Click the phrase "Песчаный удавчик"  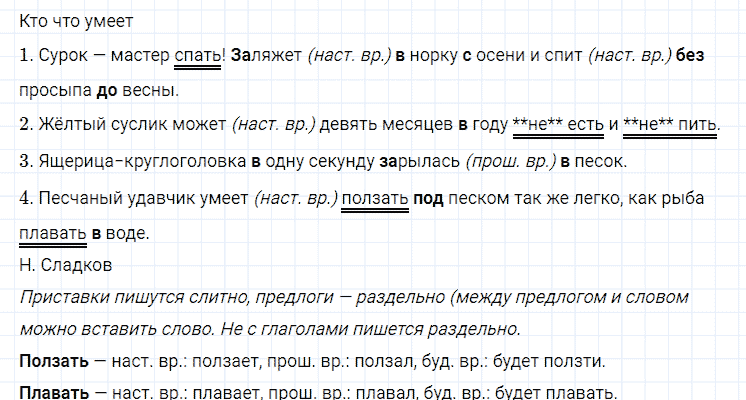[x=108, y=198]
